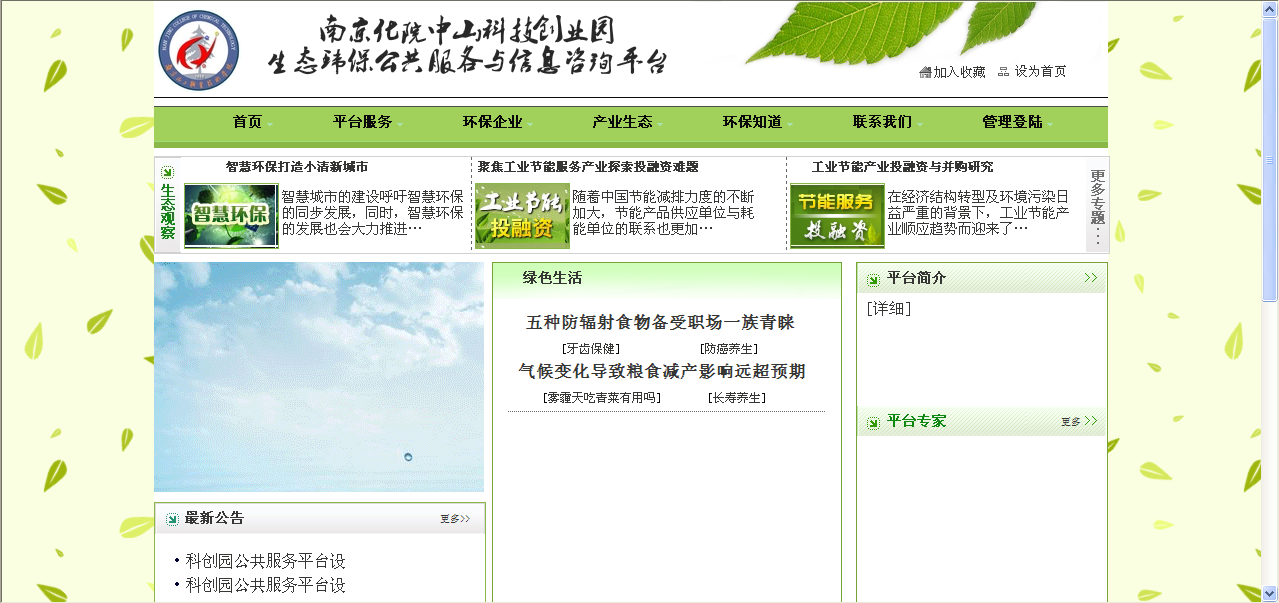
Task: Open the 更多专题 vertical side link
Action: [x=1097, y=205]
